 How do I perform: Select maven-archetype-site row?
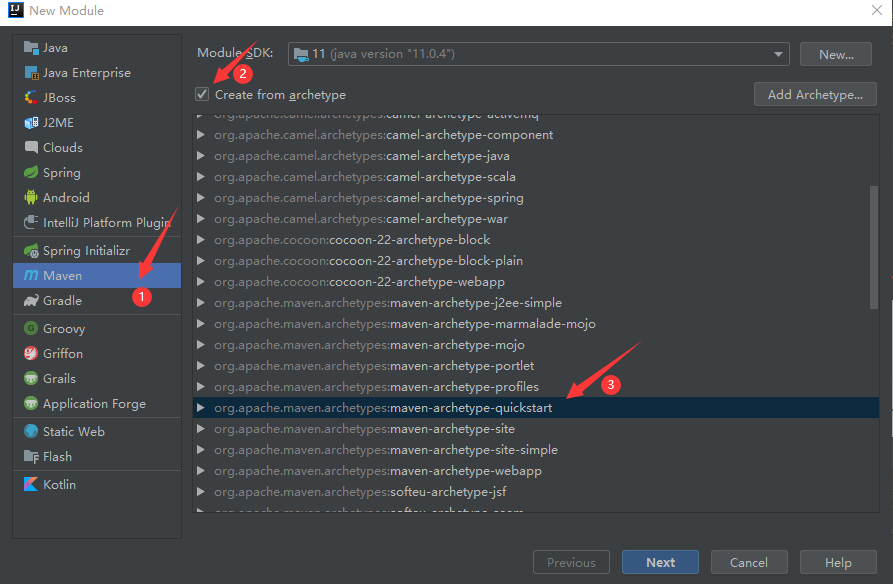point(536,428)
